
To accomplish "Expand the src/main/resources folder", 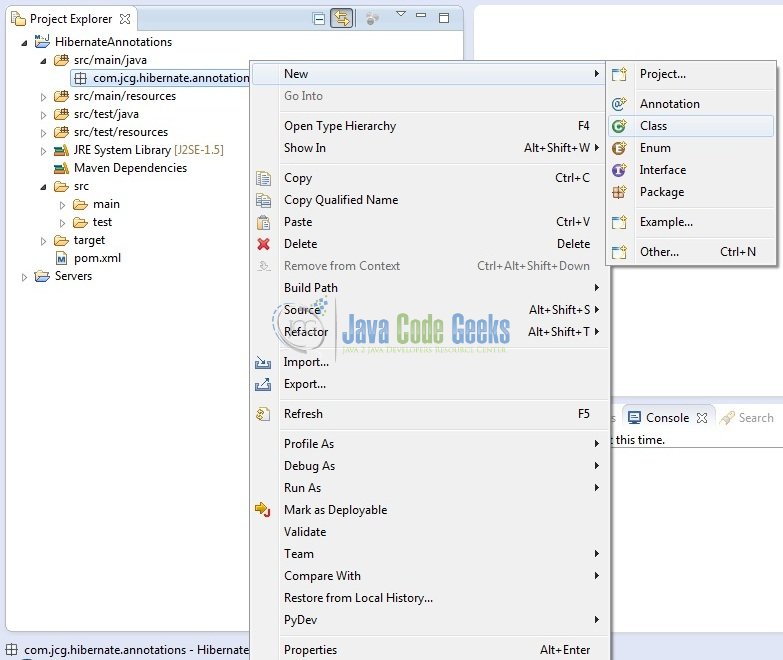I will pos(43,97).
